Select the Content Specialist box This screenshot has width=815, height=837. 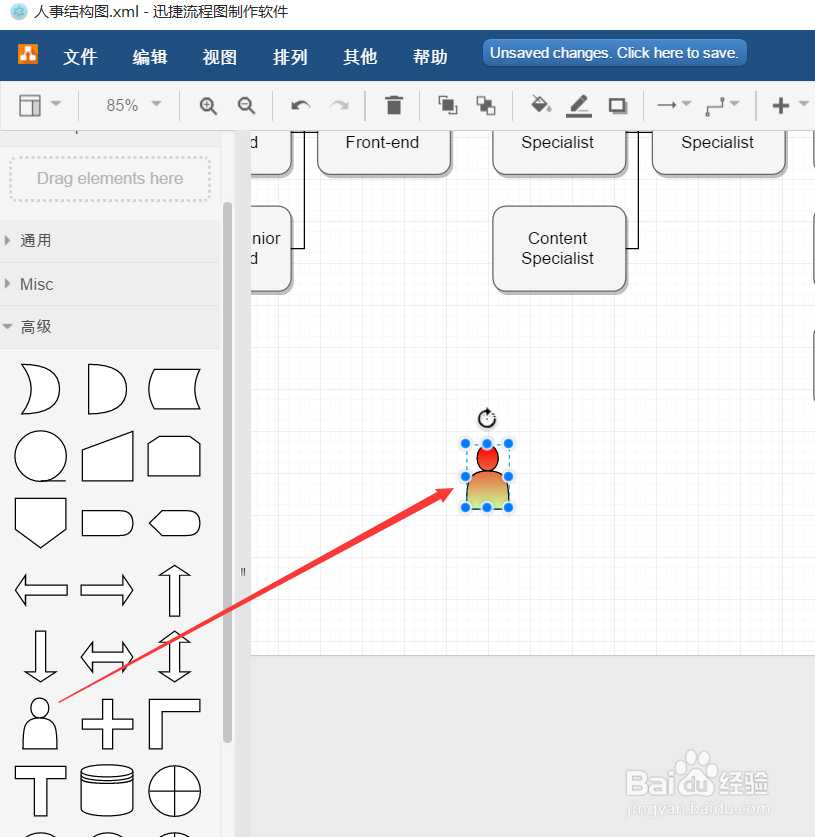click(x=559, y=249)
